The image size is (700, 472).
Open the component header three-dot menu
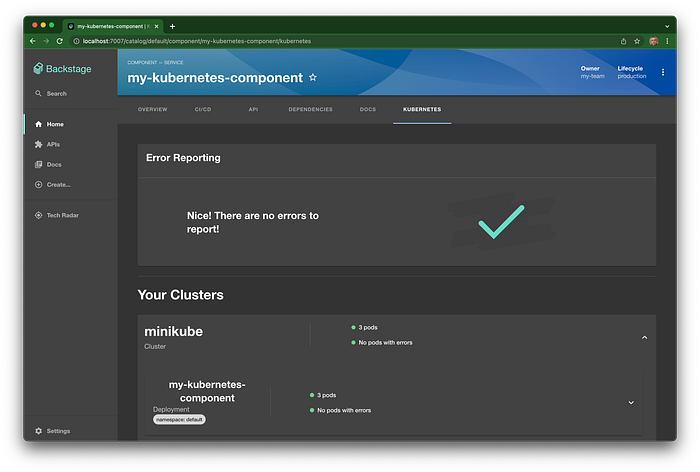[663, 72]
